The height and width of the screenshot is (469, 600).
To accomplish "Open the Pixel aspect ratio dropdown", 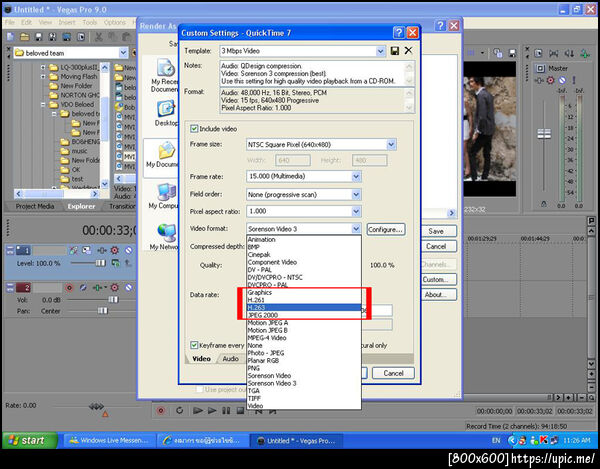I will (356, 211).
